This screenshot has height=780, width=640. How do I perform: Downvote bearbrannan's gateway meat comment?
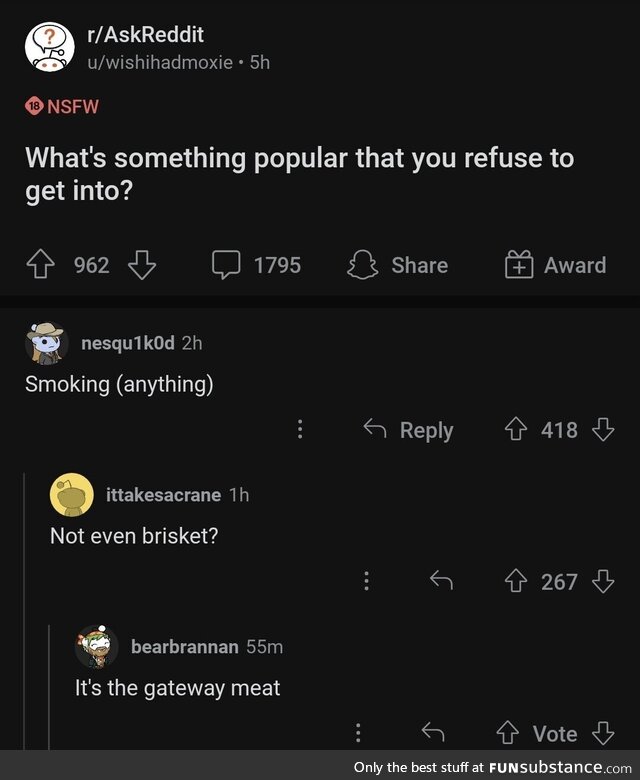602,734
